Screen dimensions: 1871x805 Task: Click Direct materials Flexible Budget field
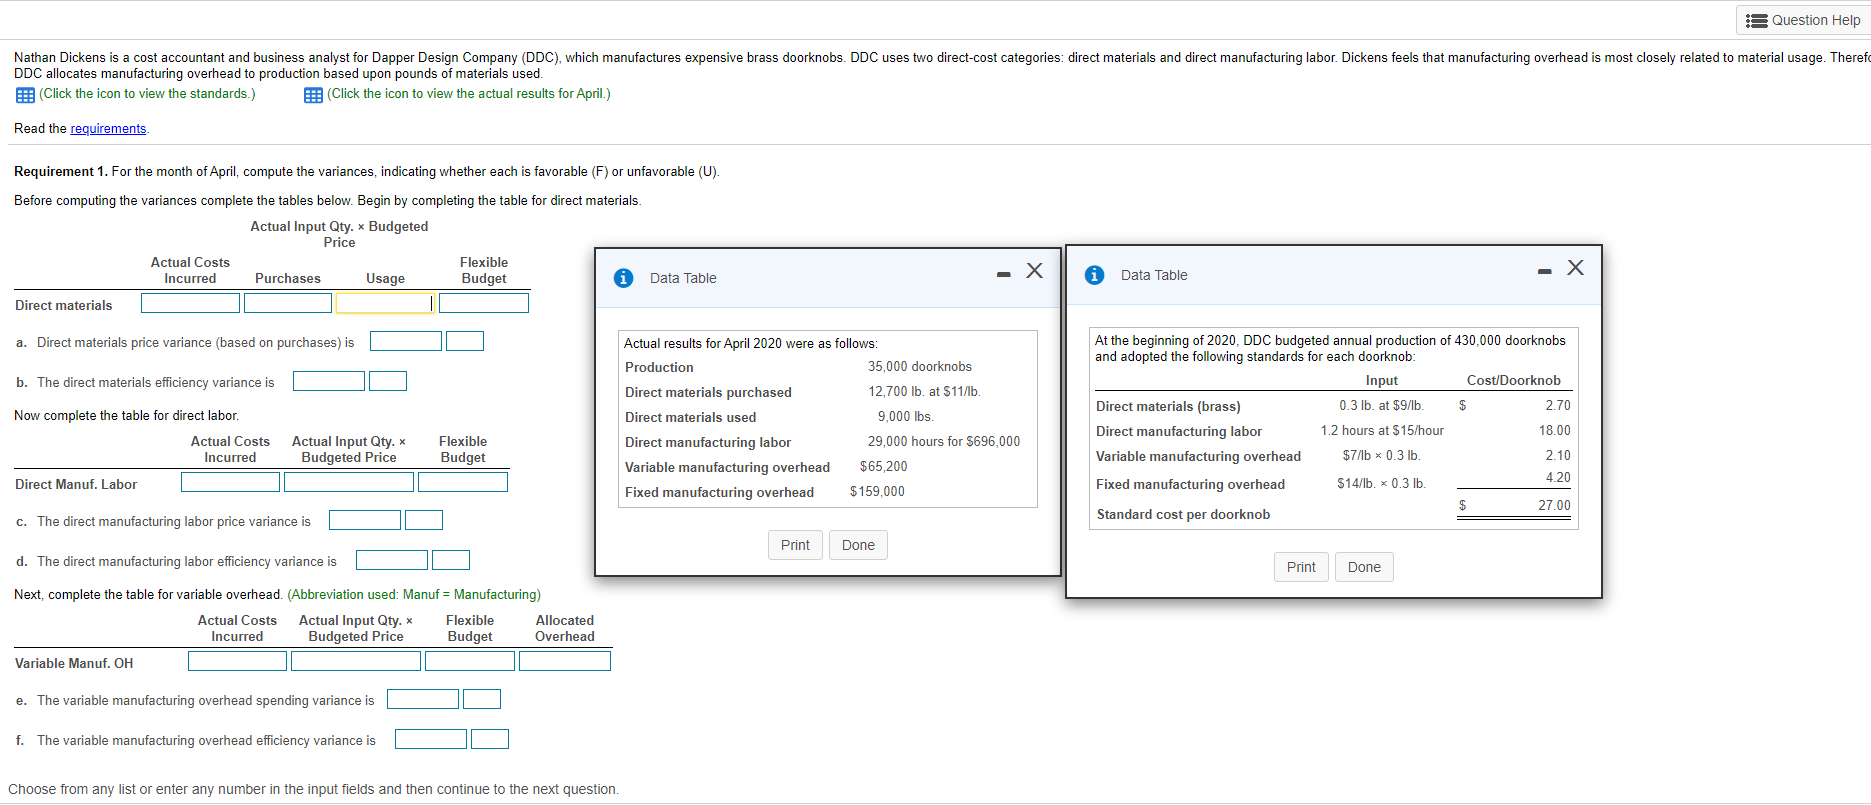(x=484, y=303)
